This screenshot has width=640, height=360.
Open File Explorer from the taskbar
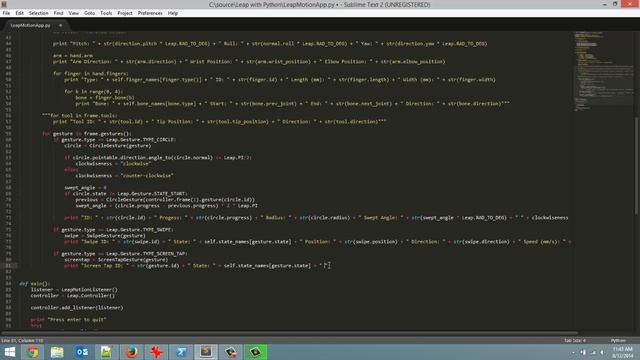[57, 352]
